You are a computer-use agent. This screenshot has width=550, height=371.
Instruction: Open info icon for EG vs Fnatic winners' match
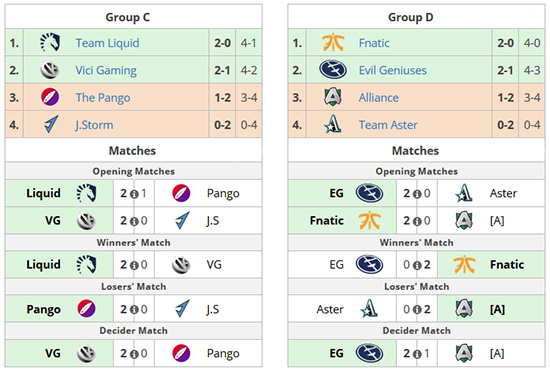pos(417,265)
